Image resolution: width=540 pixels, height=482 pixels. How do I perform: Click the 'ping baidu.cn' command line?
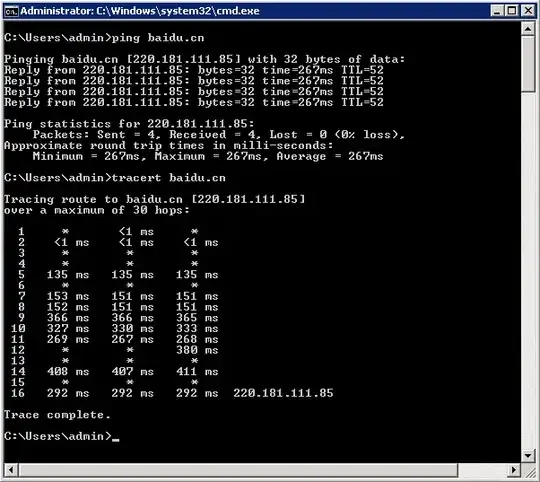click(104, 38)
